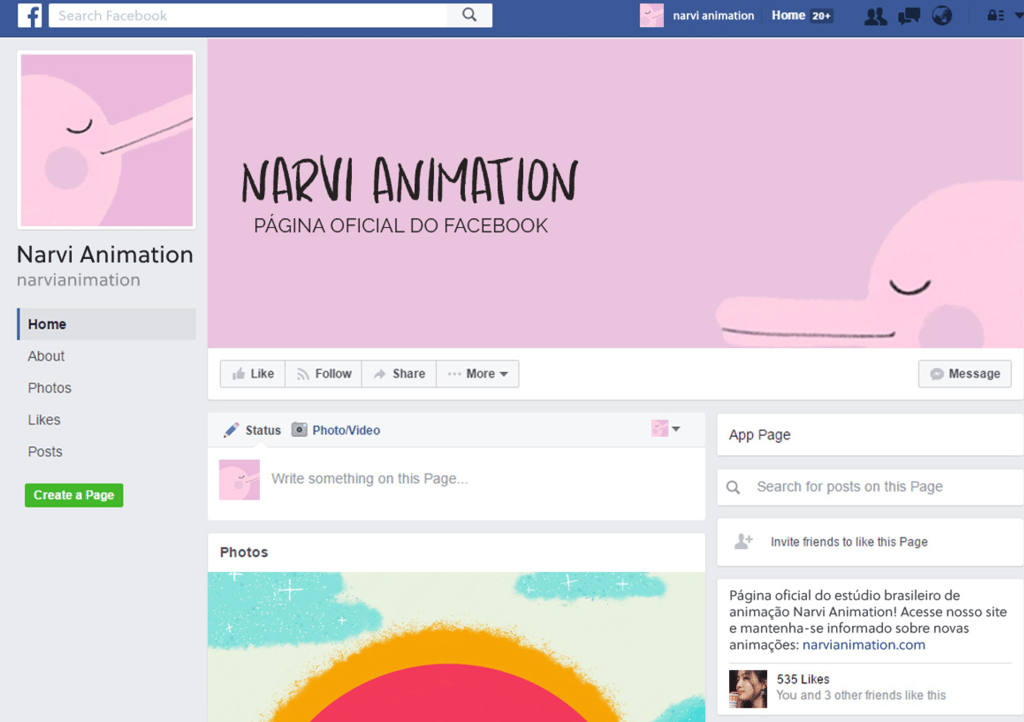Click the narvianimation username text
Viewport: 1024px width, 722px height.
point(78,280)
